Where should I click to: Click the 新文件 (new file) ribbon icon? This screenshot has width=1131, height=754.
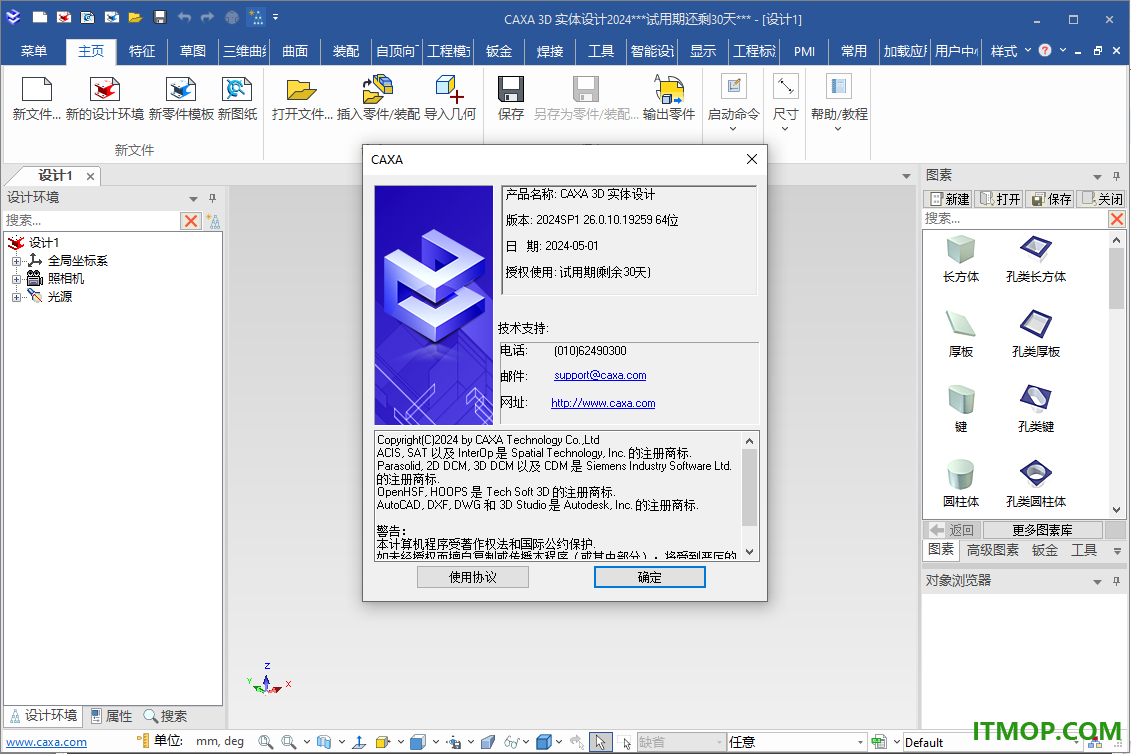[x=36, y=90]
